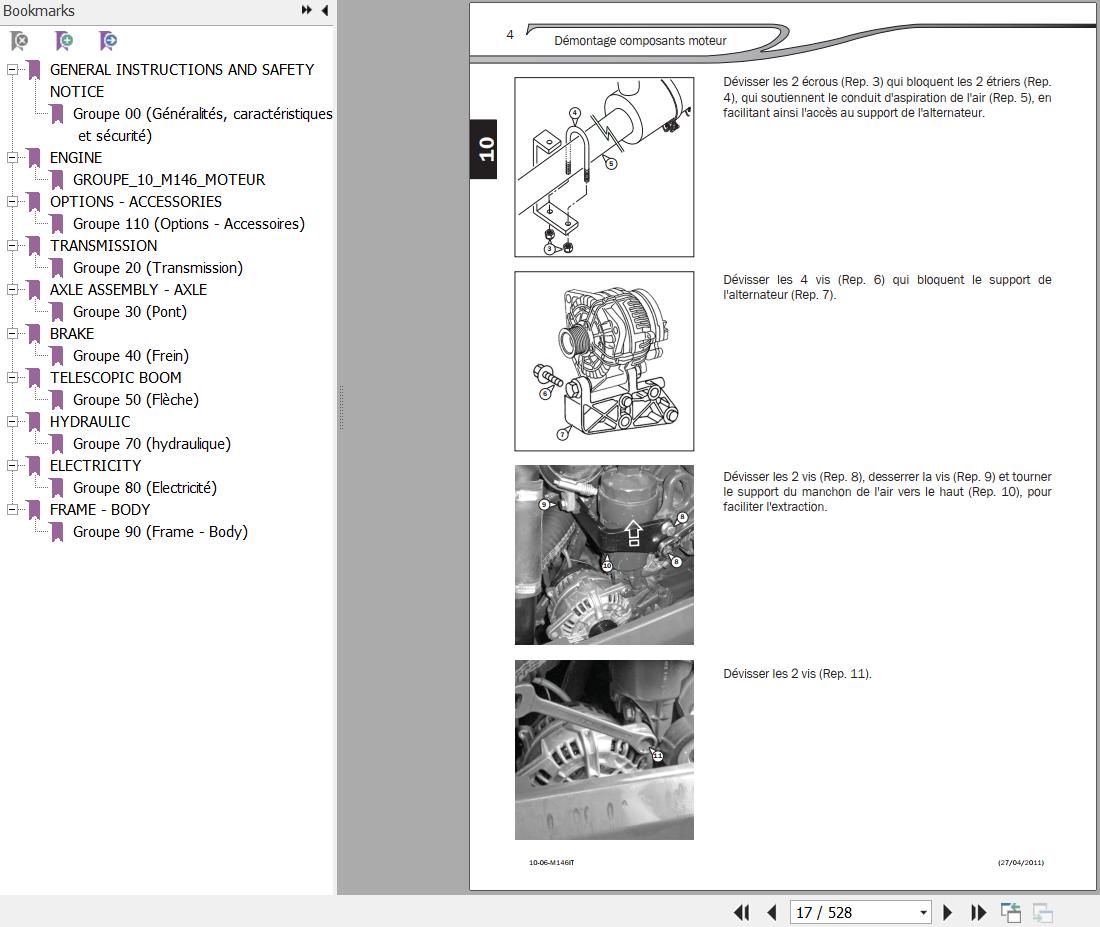The height and width of the screenshot is (927, 1100).
Task: Click the add new bookmark icon
Action: pyautogui.click(x=64, y=41)
